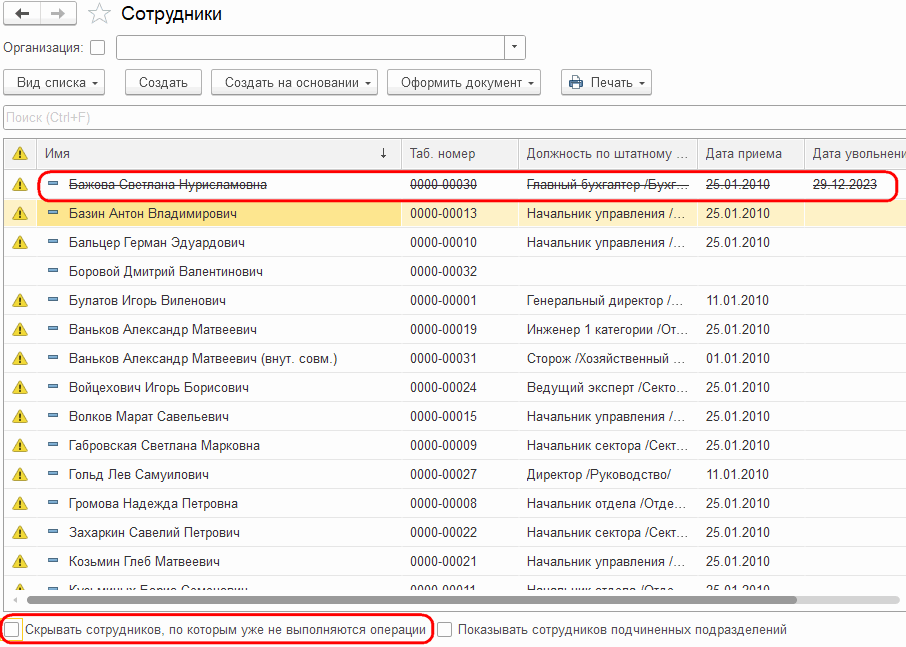Click the row marker icon beside Захаркин Савелий Петрович

53,532
